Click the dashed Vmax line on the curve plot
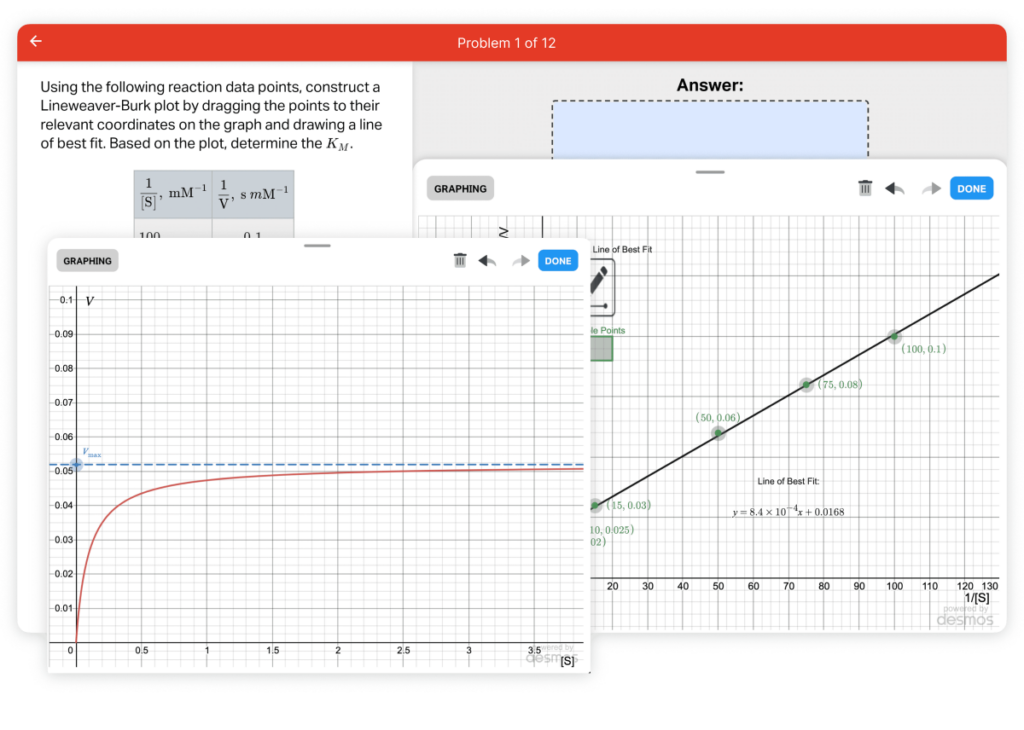 [x=300, y=464]
